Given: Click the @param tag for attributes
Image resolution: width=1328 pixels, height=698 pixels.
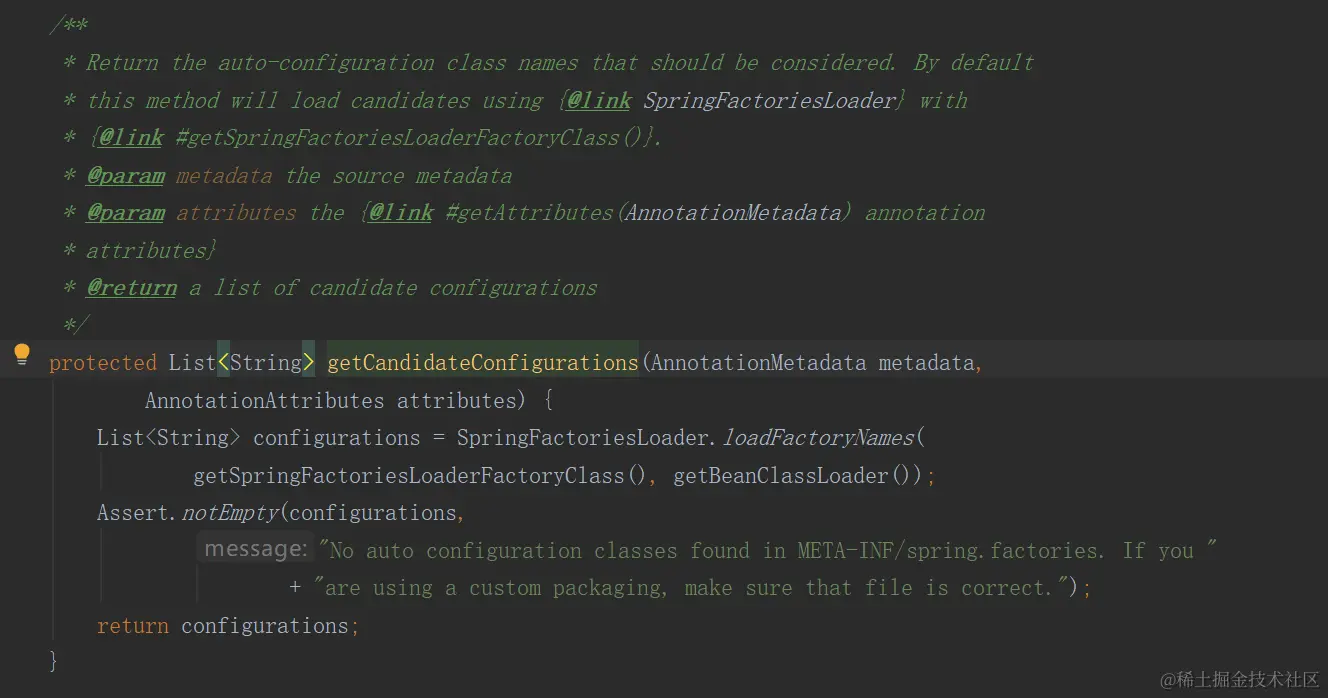Looking at the screenshot, I should (125, 213).
